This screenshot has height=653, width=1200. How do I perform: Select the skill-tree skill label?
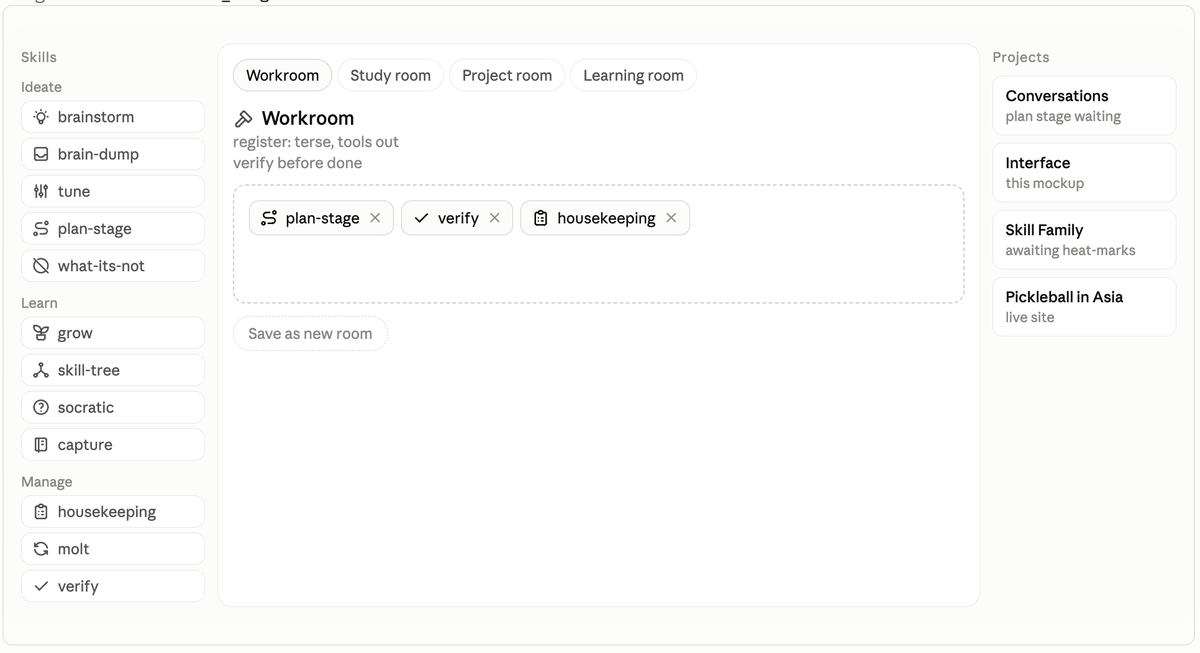[x=89, y=370]
